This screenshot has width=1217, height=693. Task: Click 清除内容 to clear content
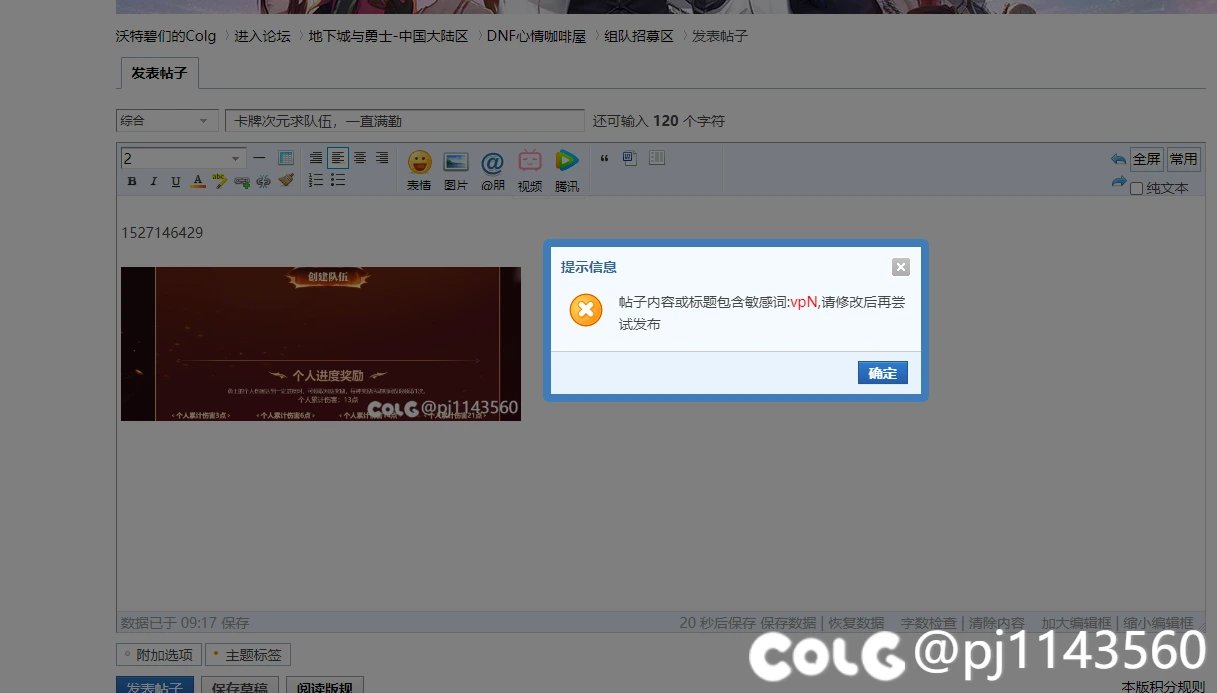[x=997, y=623]
